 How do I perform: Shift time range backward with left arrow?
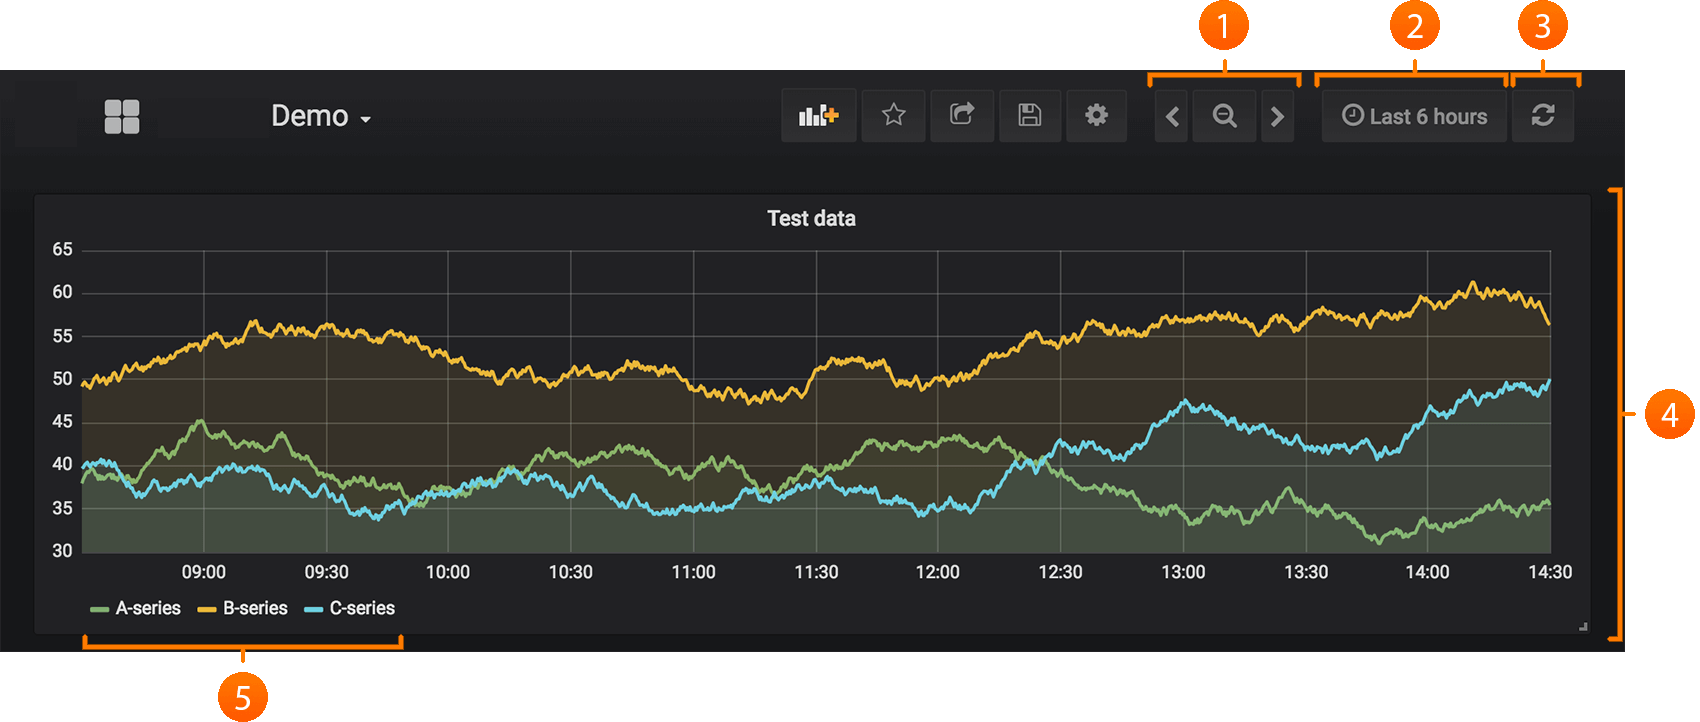[1172, 117]
